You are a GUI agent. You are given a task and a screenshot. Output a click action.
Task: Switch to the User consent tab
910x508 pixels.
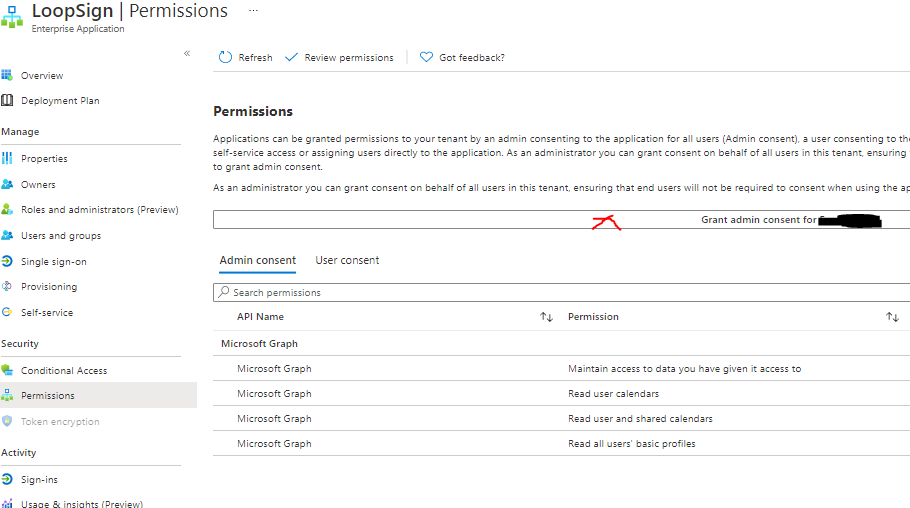(347, 260)
